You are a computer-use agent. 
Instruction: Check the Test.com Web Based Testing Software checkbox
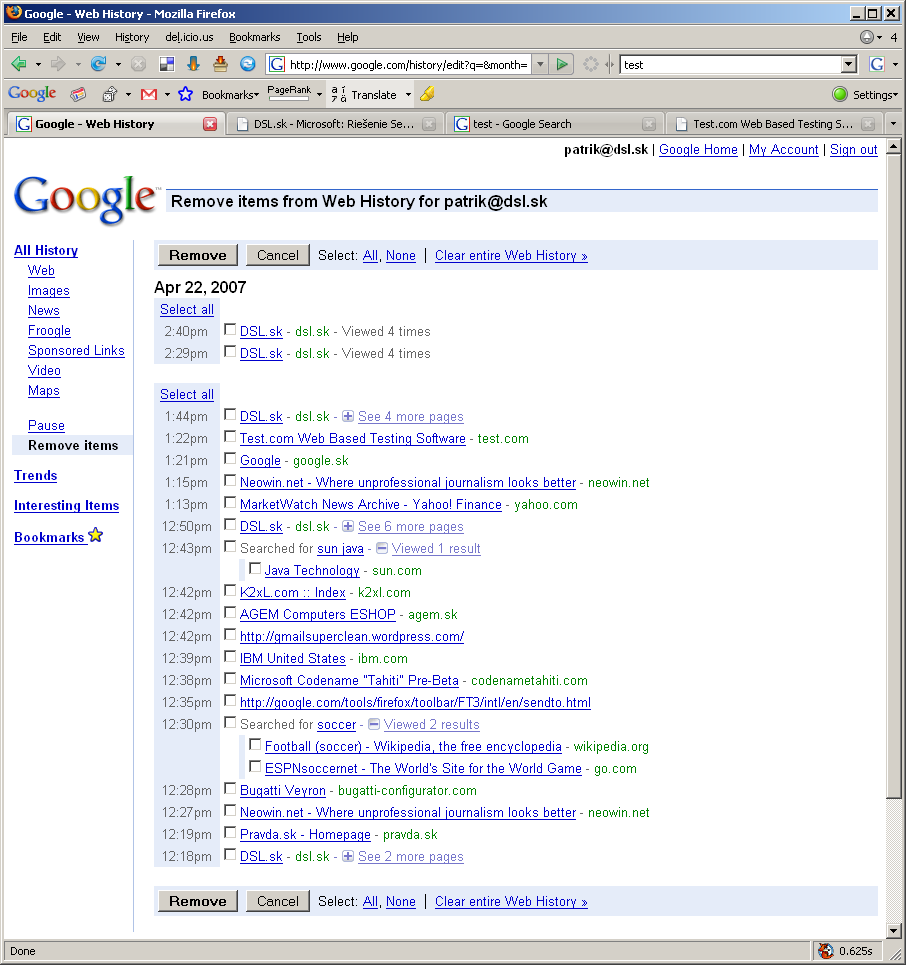click(230, 437)
